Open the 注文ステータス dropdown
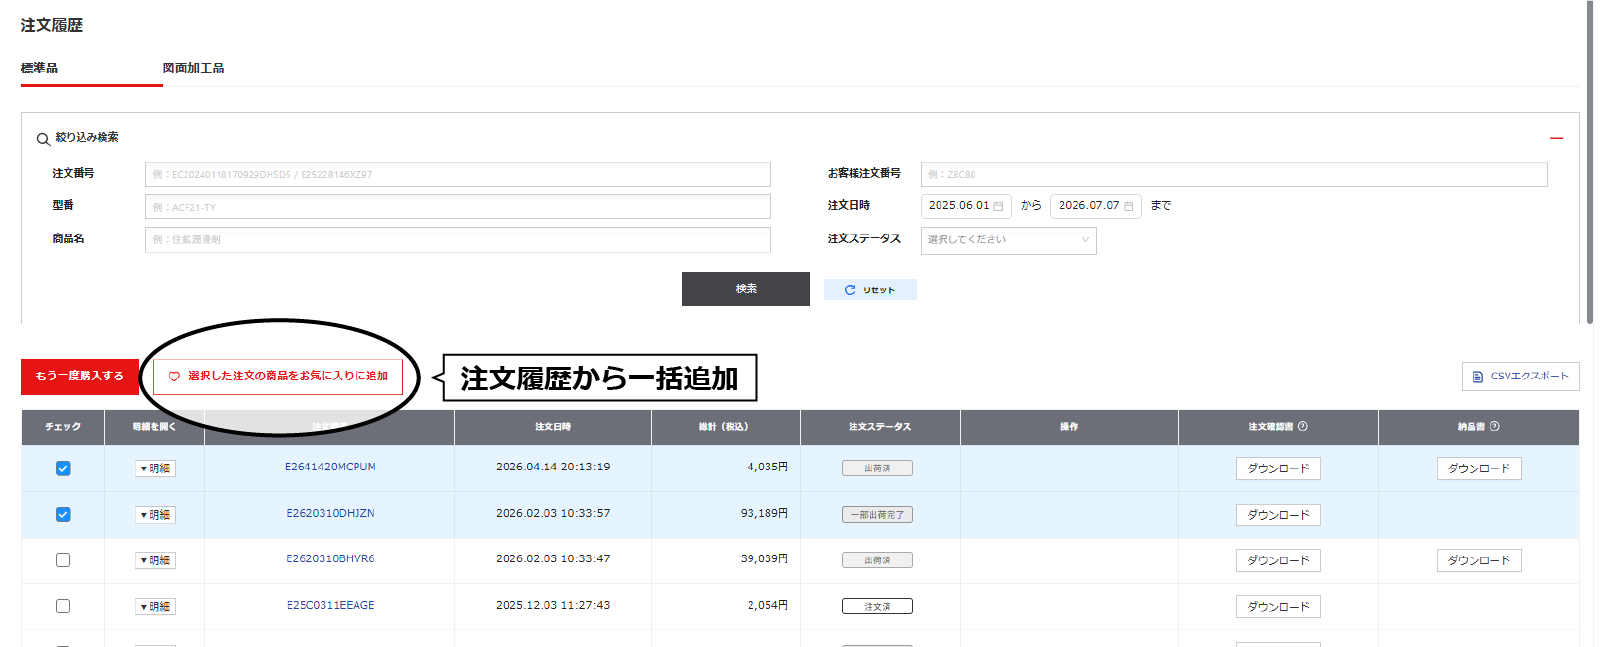This screenshot has height=647, width=1600. pos(1008,240)
